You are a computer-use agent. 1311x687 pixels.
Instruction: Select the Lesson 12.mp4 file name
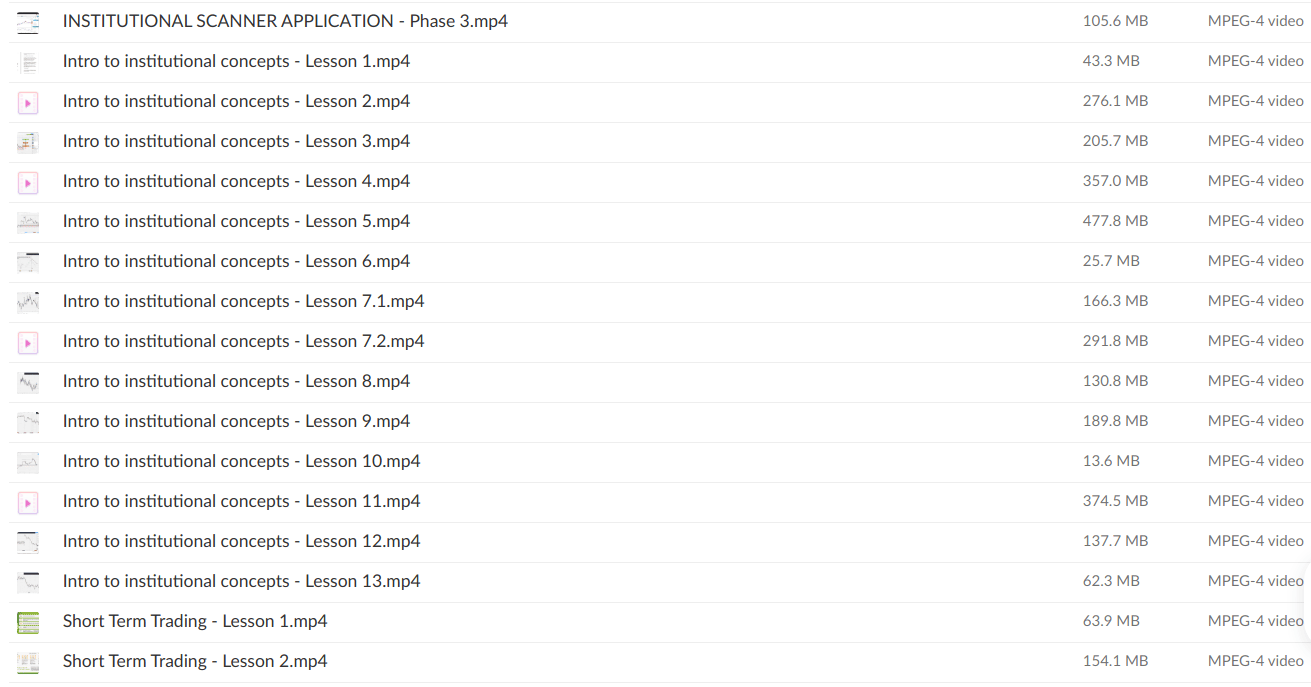coord(241,541)
